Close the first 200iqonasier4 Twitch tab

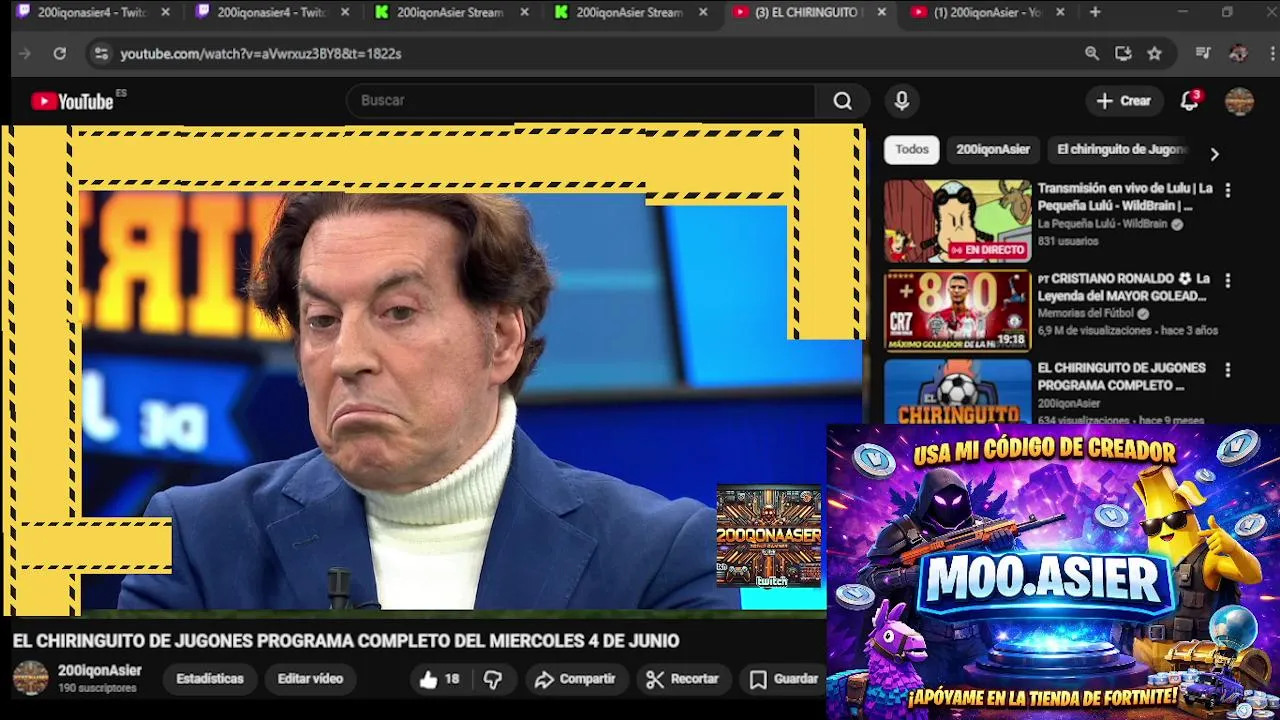coord(165,13)
